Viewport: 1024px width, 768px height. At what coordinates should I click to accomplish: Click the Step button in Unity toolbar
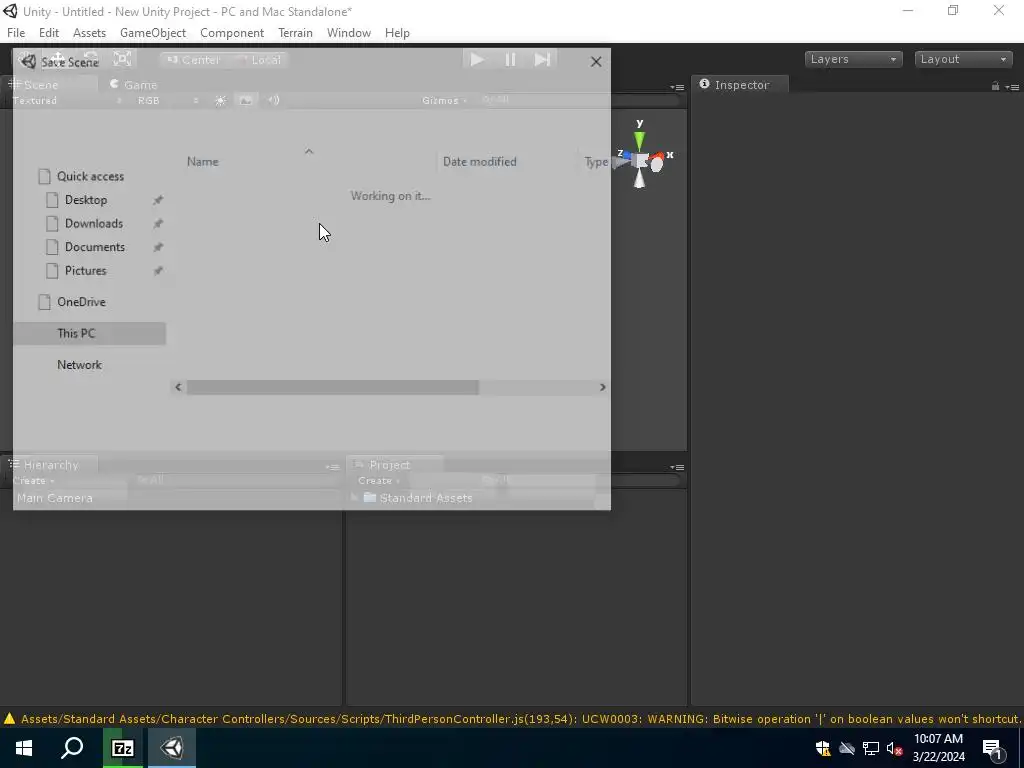pos(542,59)
